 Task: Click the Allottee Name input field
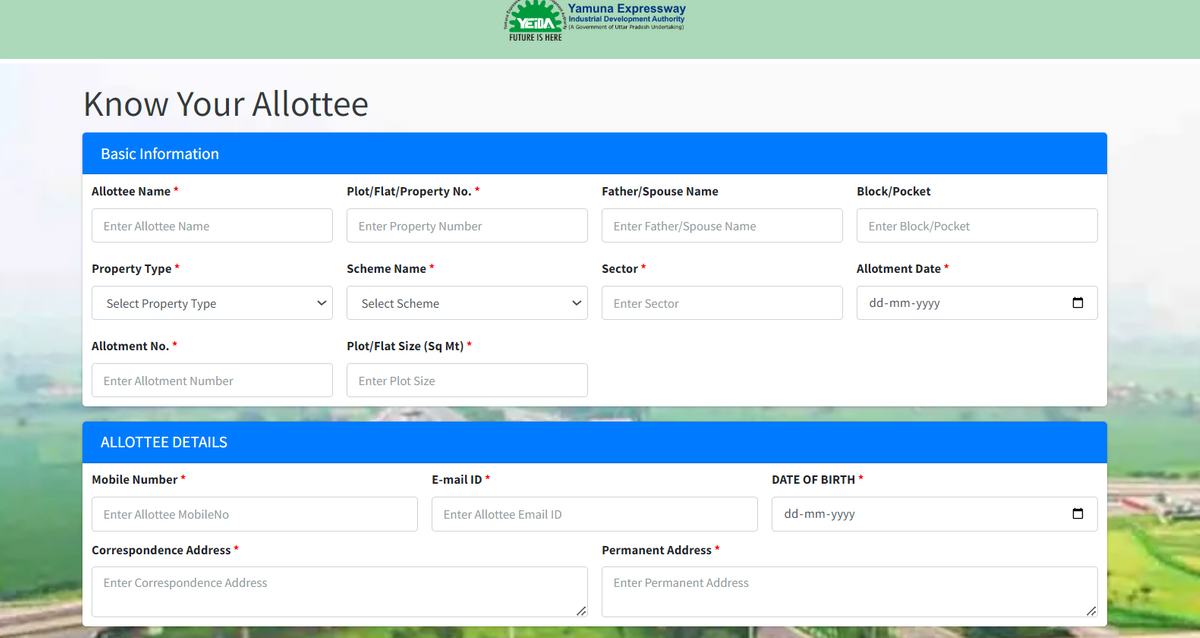(x=211, y=225)
